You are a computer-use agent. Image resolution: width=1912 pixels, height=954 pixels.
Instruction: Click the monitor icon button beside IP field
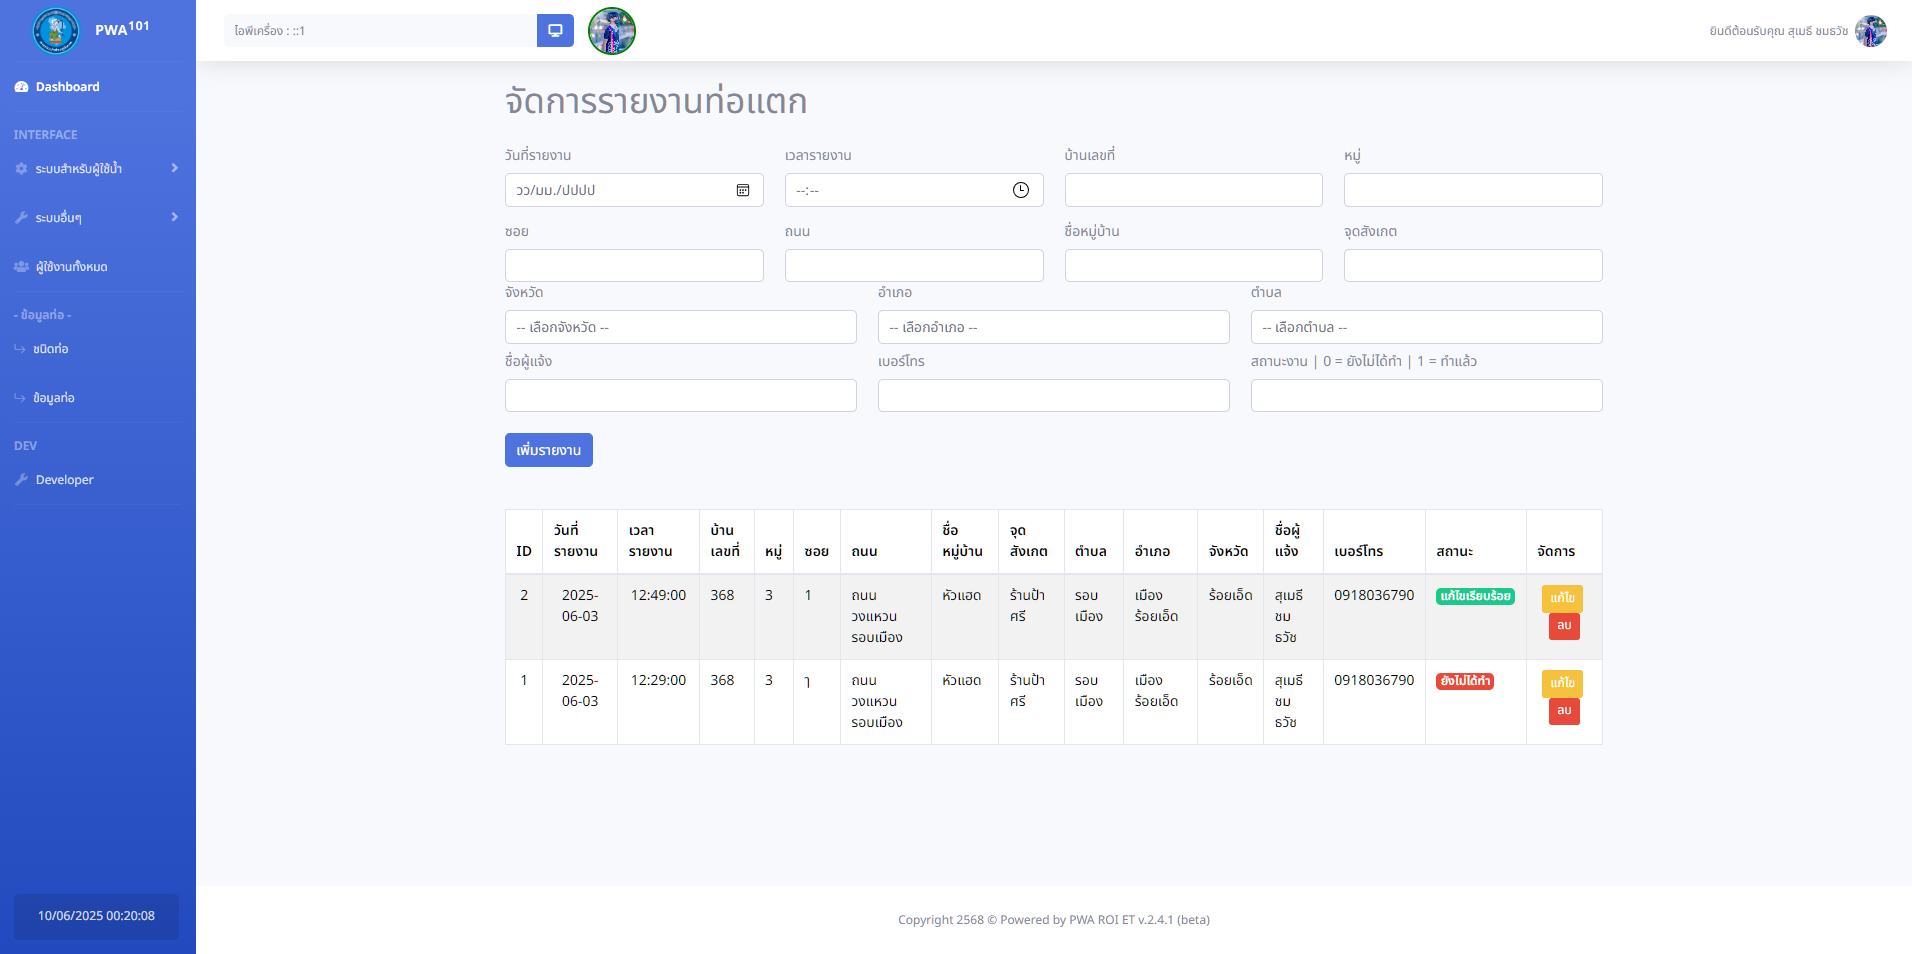tap(555, 31)
